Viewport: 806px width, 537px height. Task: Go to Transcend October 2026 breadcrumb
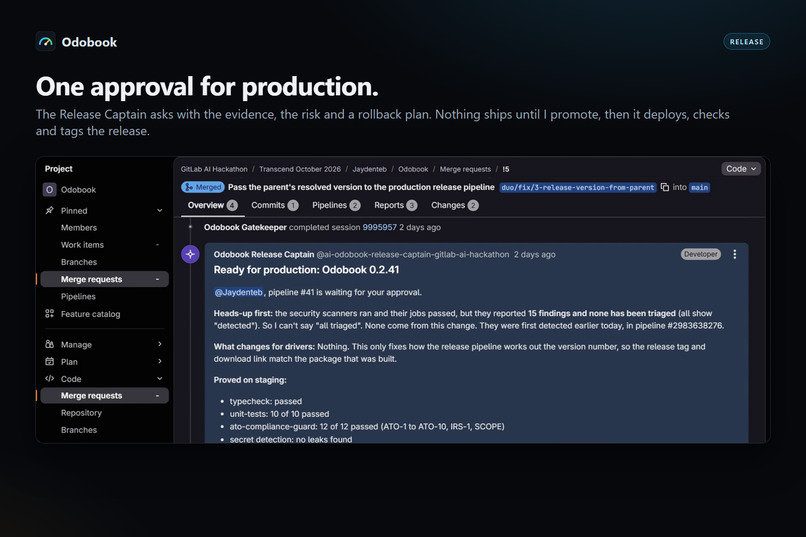pyautogui.click(x=300, y=169)
